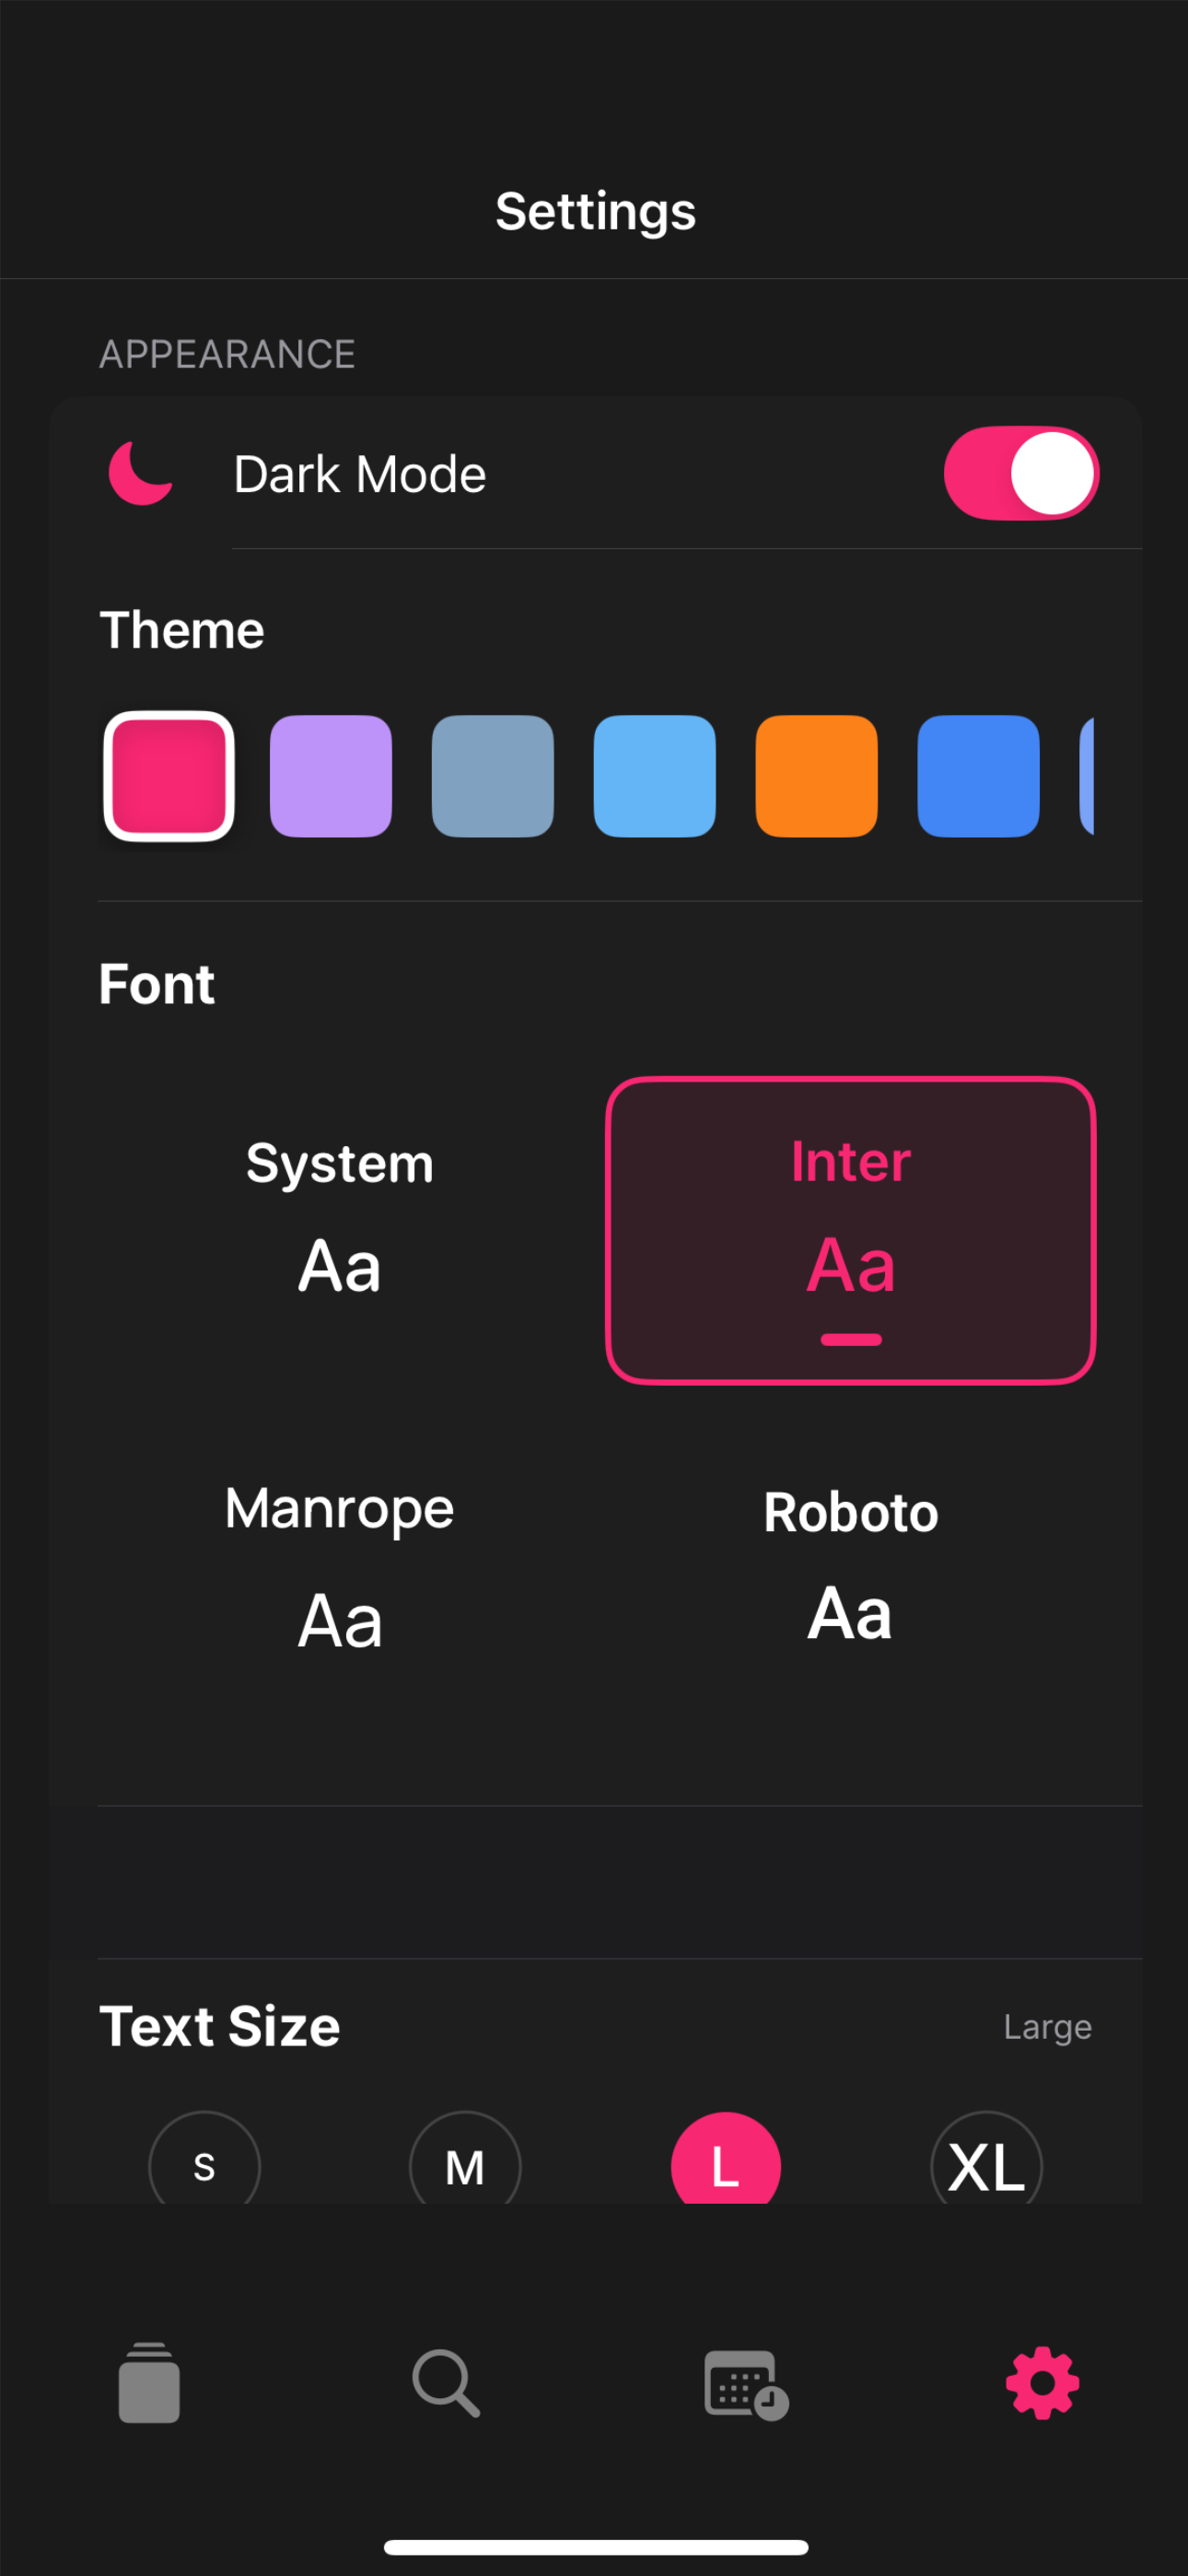This screenshot has width=1188, height=2576.
Task: Open the calendar schedule tab icon
Action: pyautogui.click(x=746, y=2385)
